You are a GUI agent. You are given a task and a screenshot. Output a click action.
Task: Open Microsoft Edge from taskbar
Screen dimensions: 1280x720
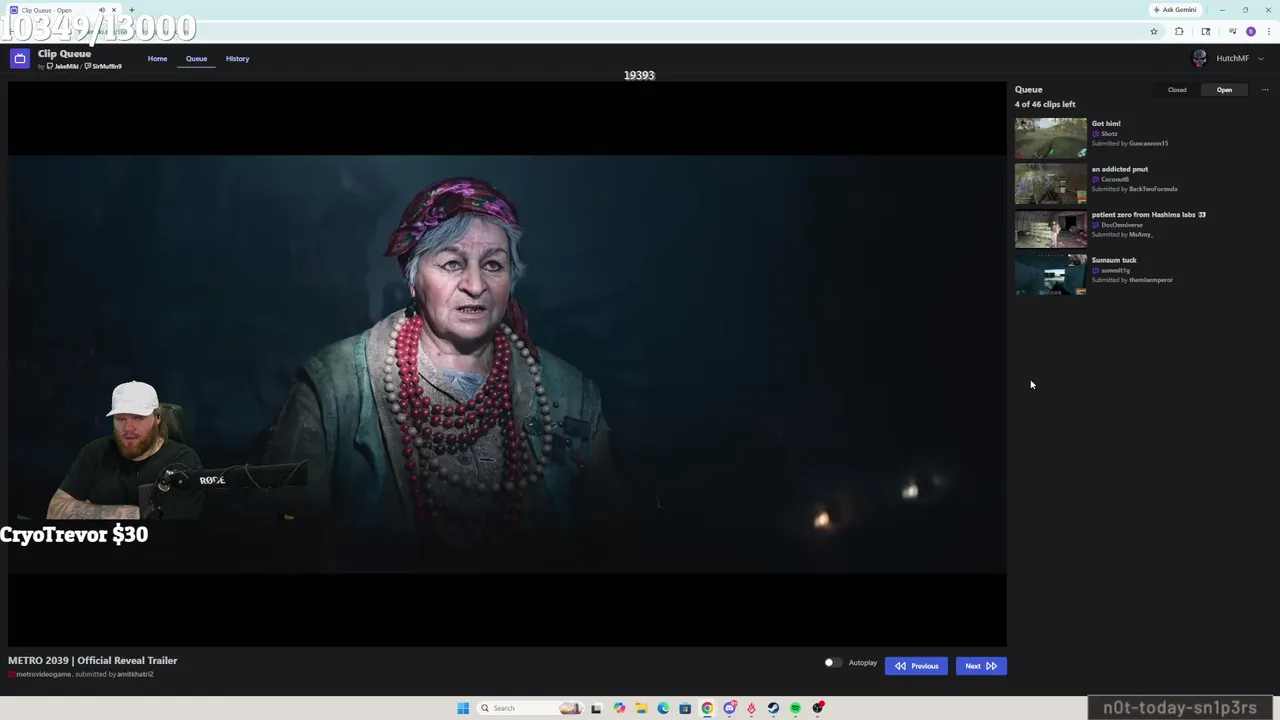[663, 708]
